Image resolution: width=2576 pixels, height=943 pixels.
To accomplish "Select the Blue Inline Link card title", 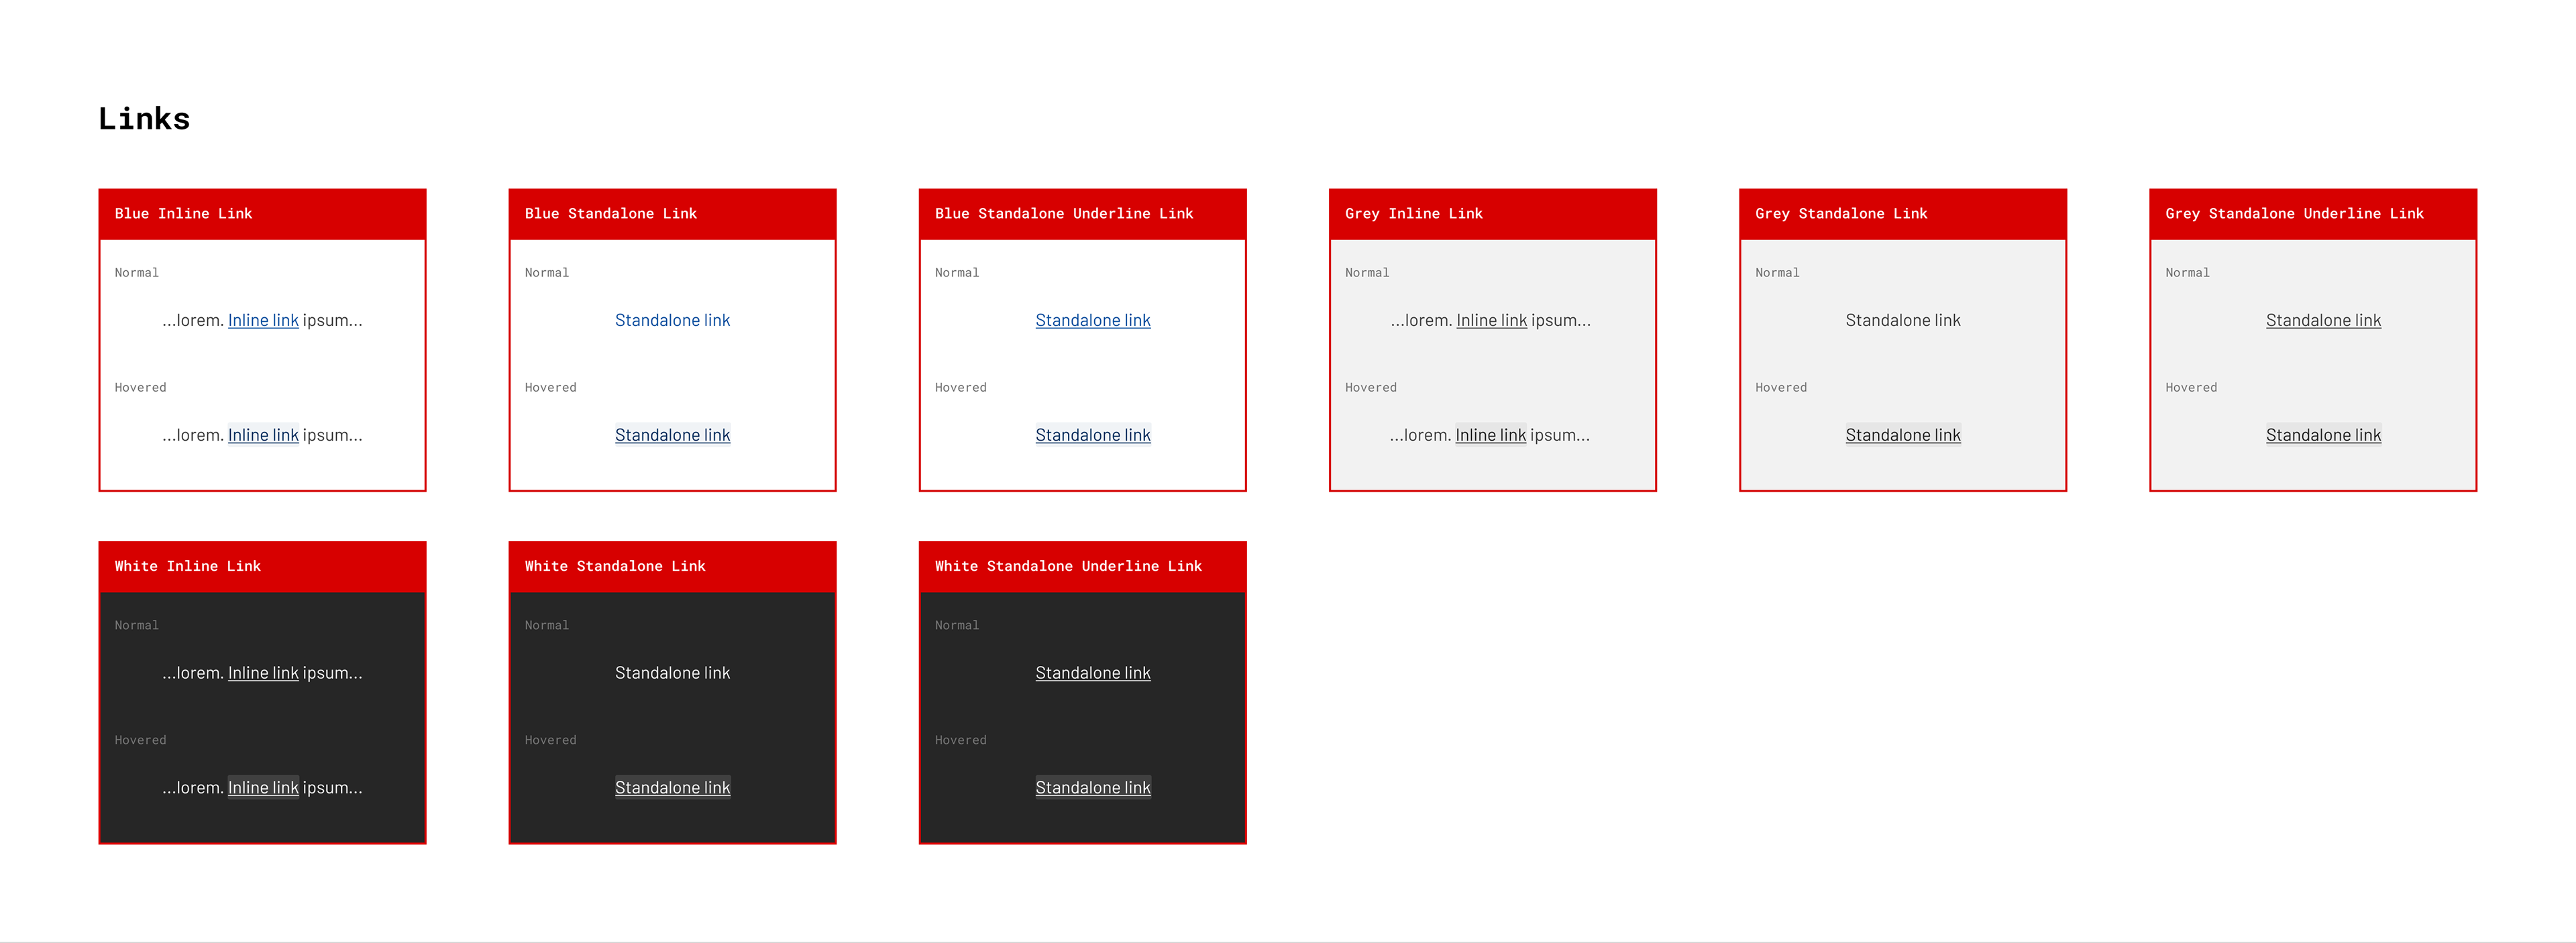I will click(x=183, y=214).
